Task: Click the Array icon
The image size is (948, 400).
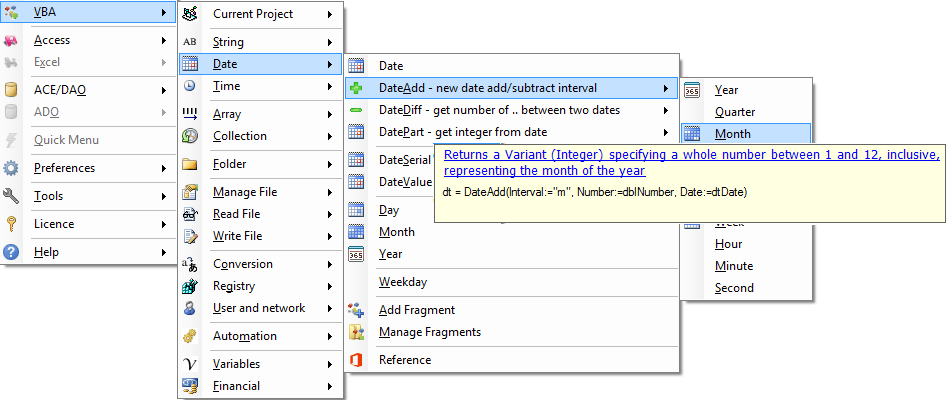Action: coord(190,114)
